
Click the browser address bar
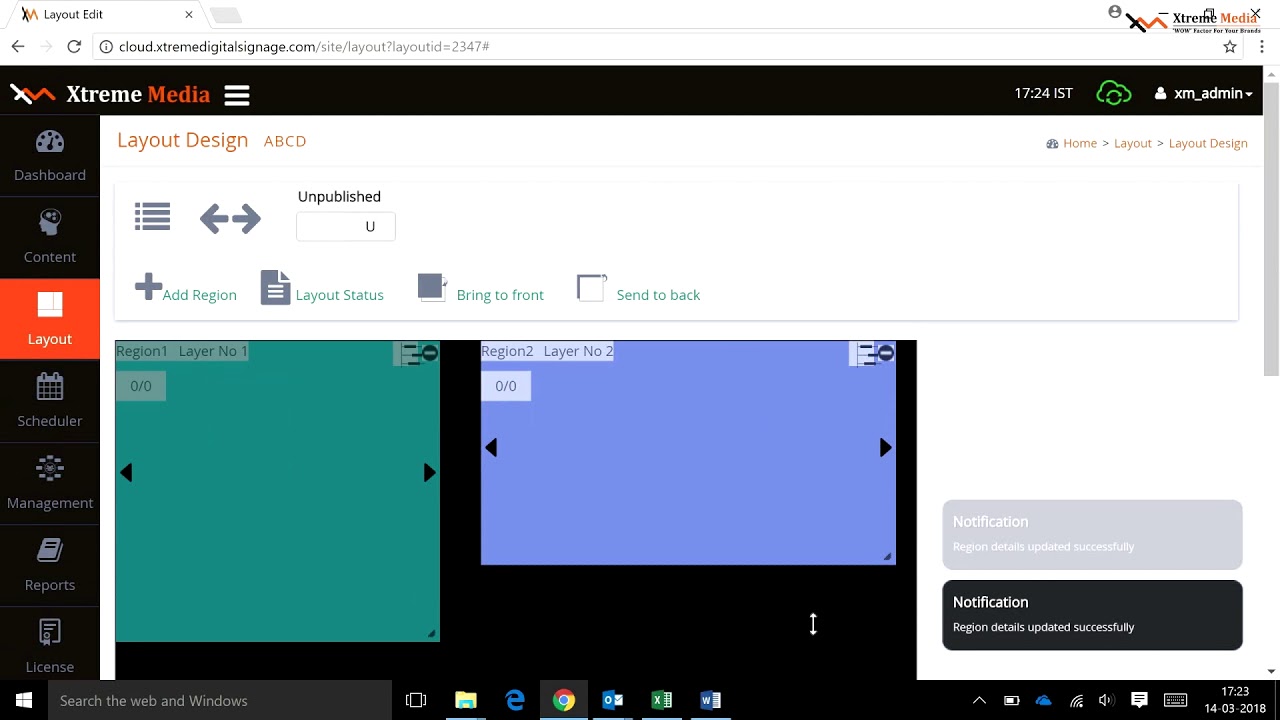coord(660,47)
